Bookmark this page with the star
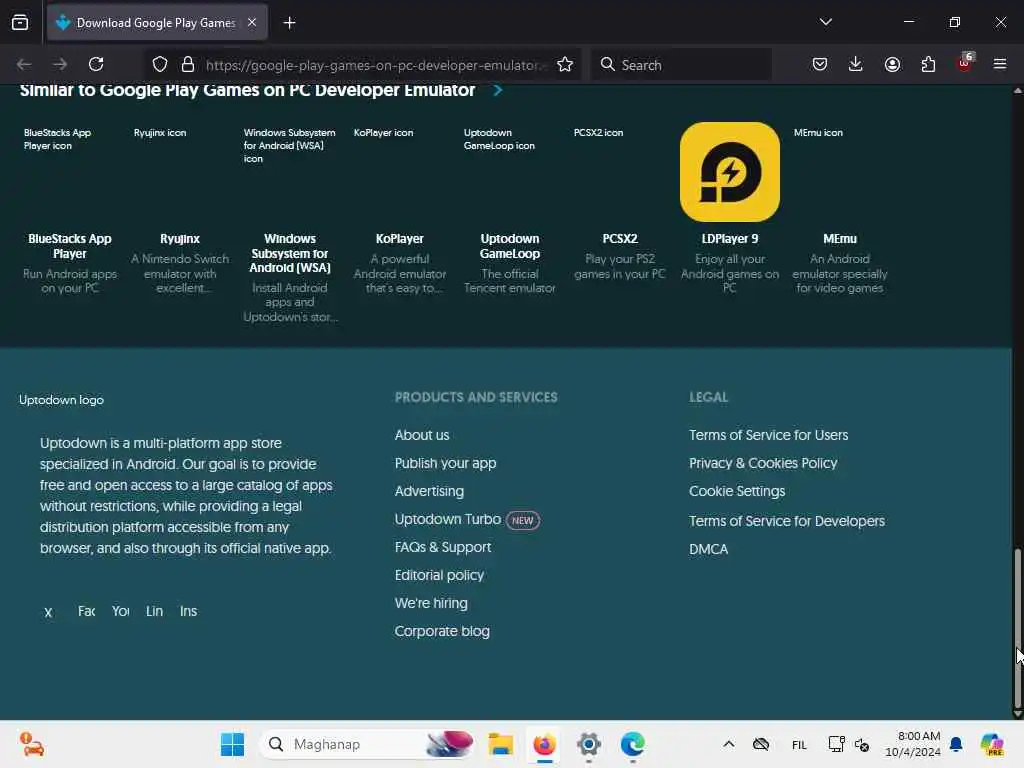 (565, 64)
